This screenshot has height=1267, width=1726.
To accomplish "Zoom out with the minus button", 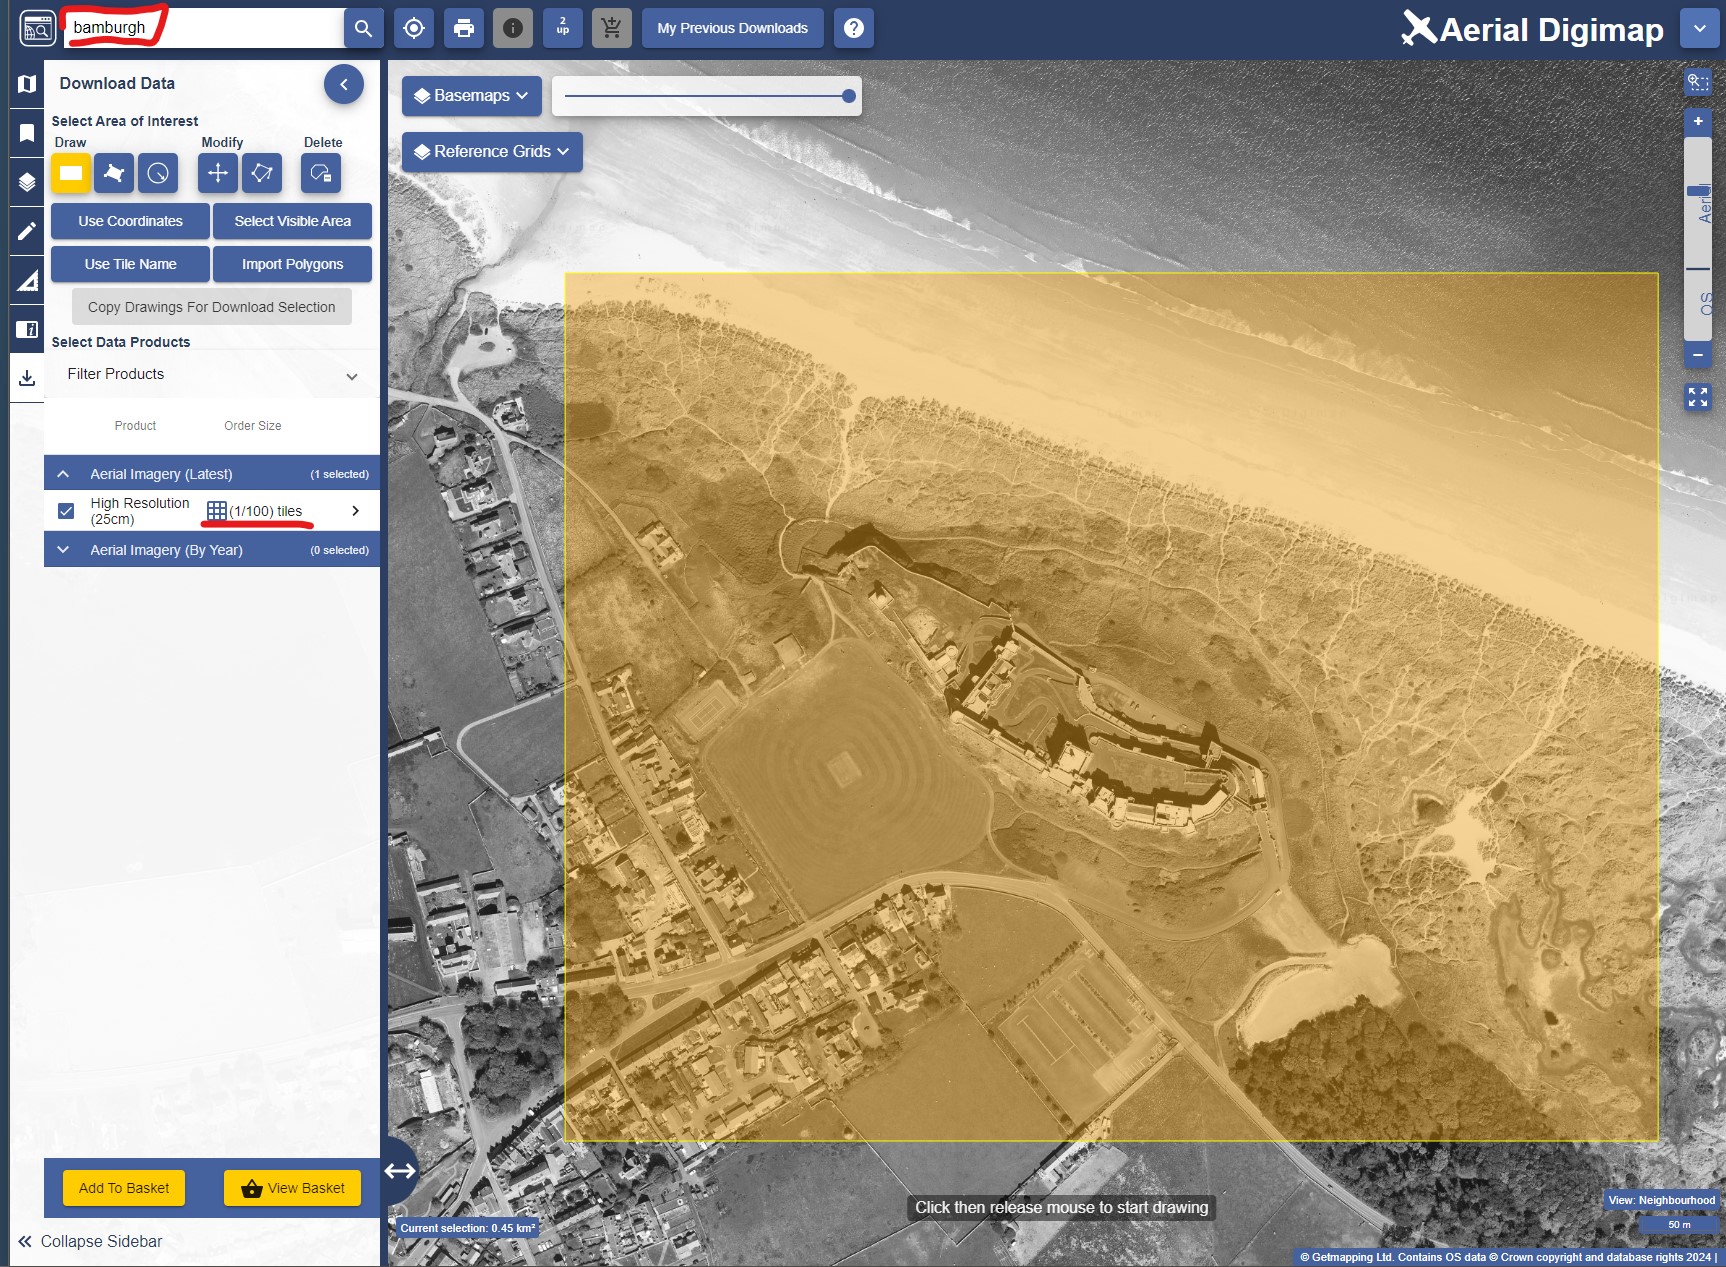I will [1698, 355].
